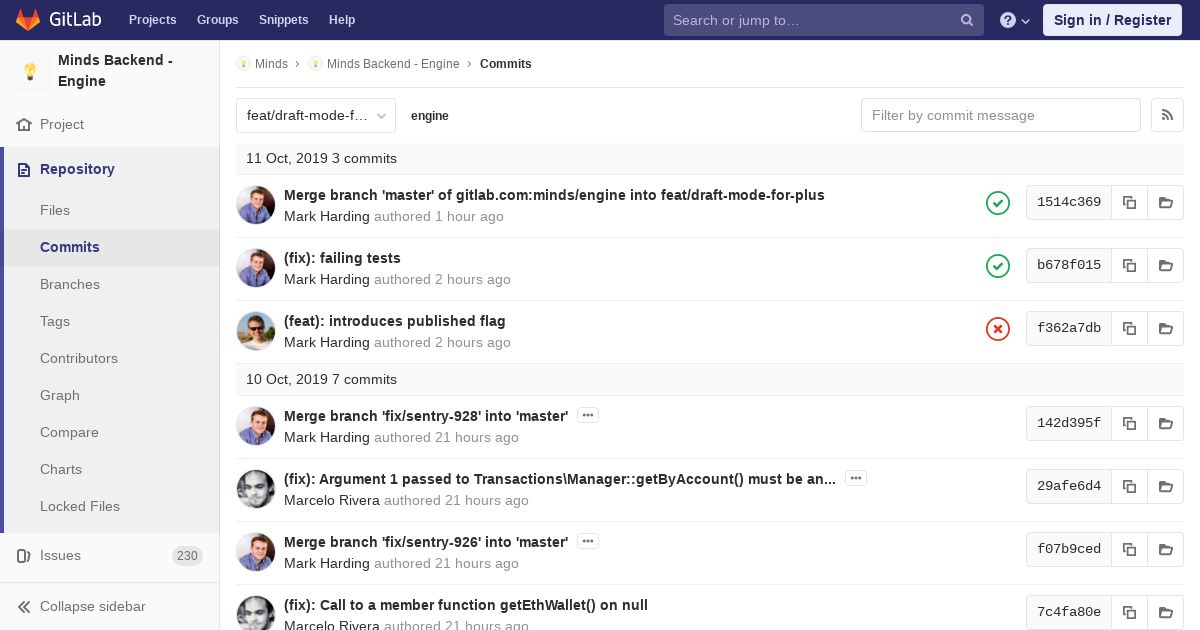View passed pipeline status for 1514c369

click(x=998, y=203)
